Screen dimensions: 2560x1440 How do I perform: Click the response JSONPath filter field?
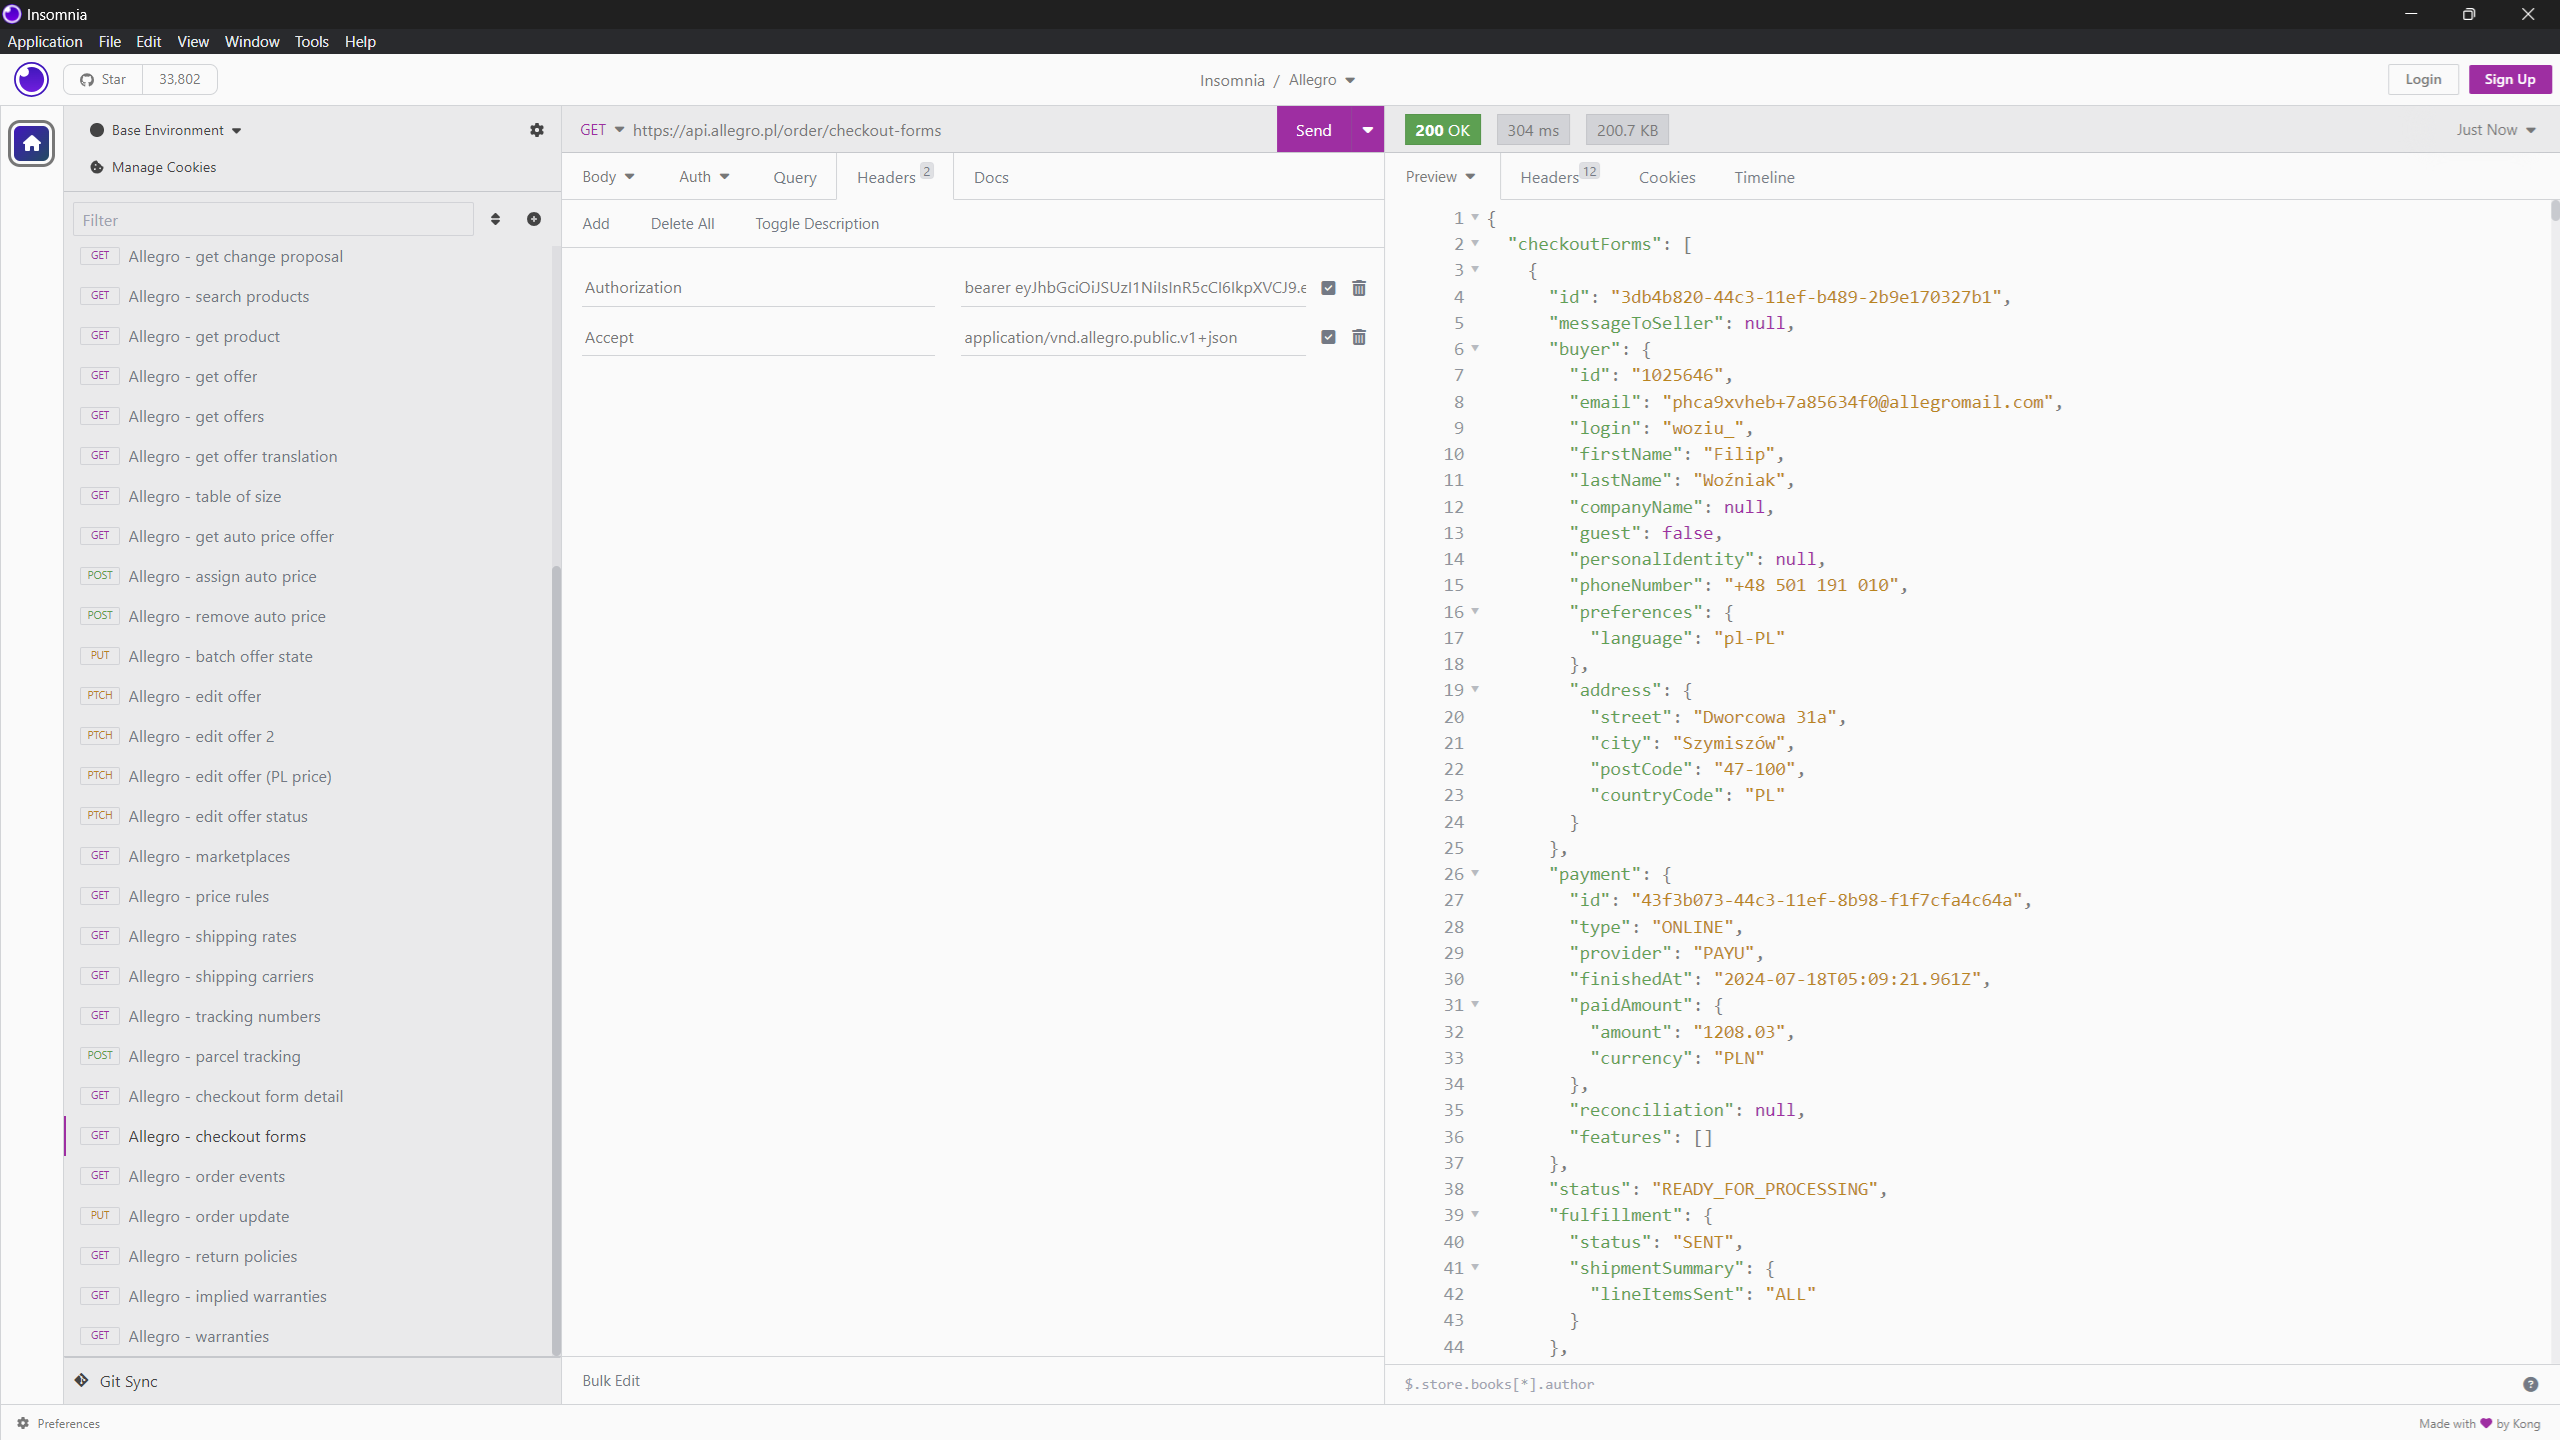pyautogui.click(x=1955, y=1384)
